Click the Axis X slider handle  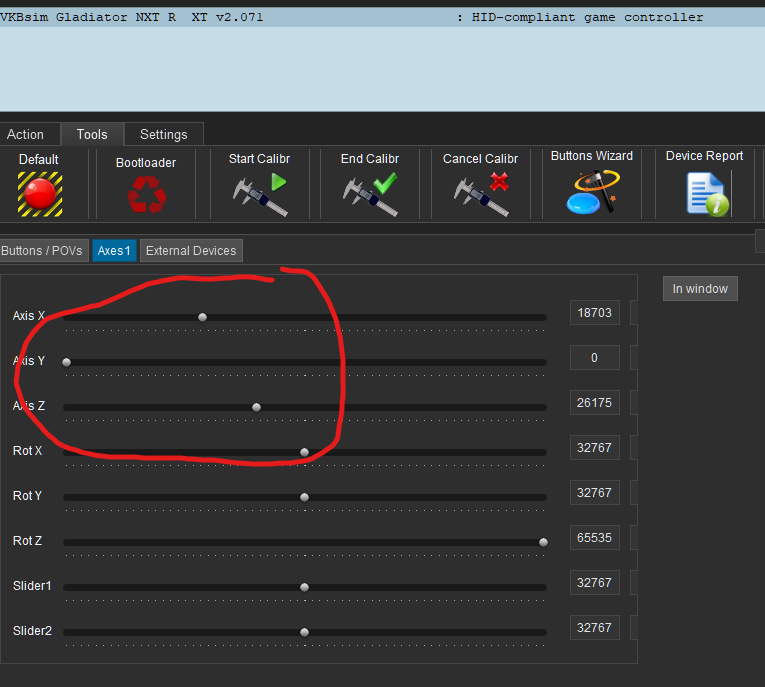click(x=202, y=318)
